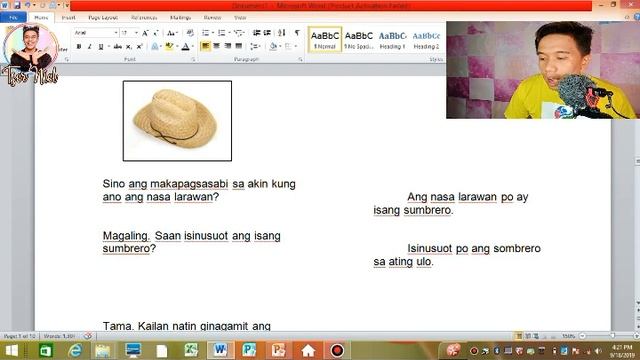Image resolution: width=640 pixels, height=360 pixels.
Task: Expand the font color dropdown arrow
Action: [x=193, y=47]
